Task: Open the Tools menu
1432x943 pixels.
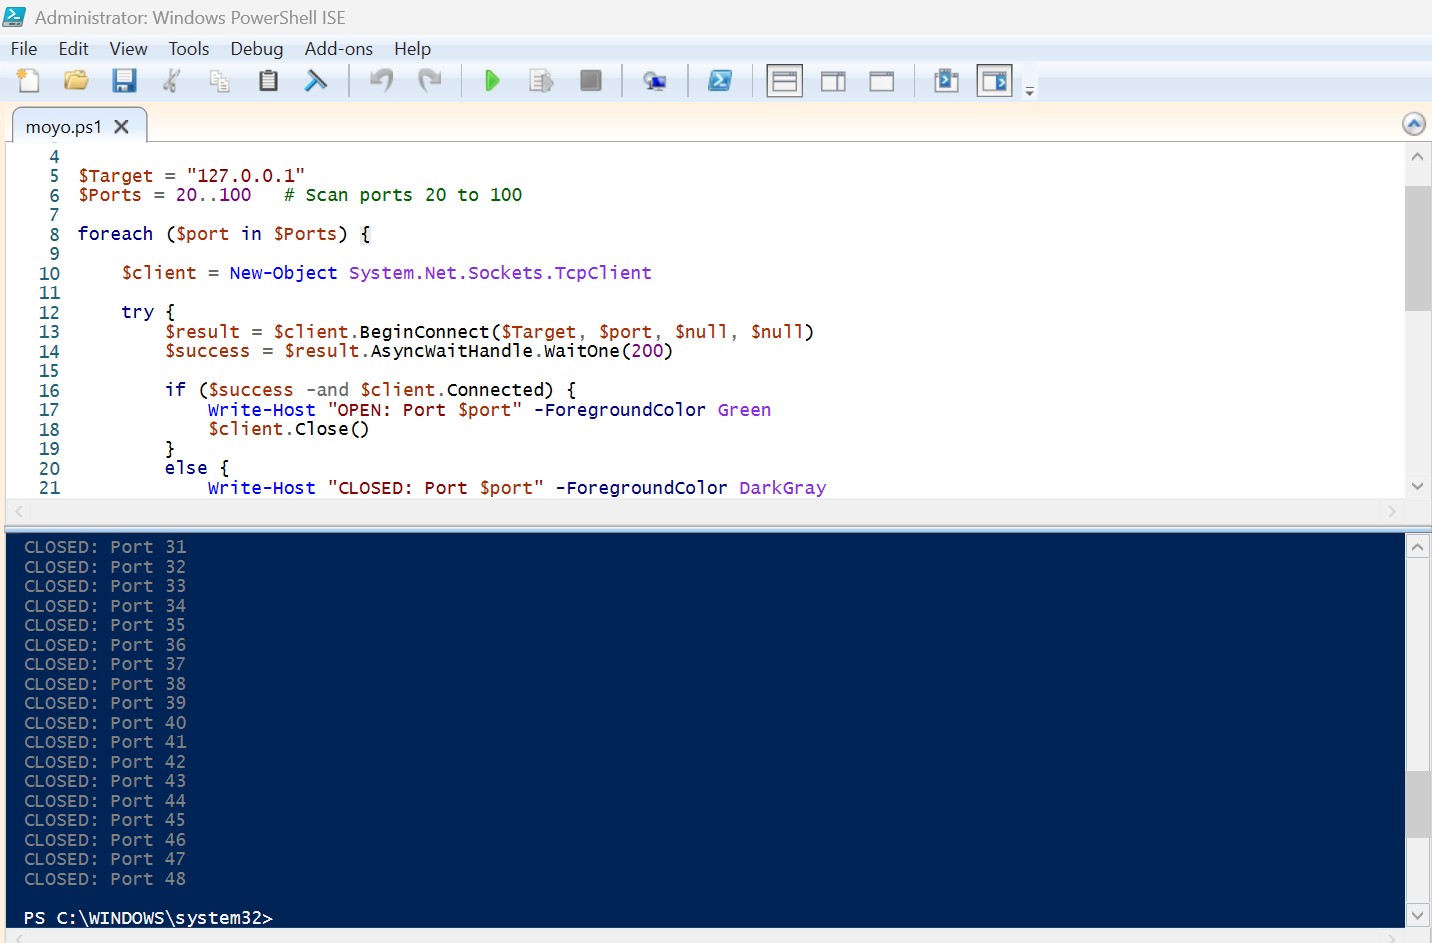Action: click(x=189, y=49)
